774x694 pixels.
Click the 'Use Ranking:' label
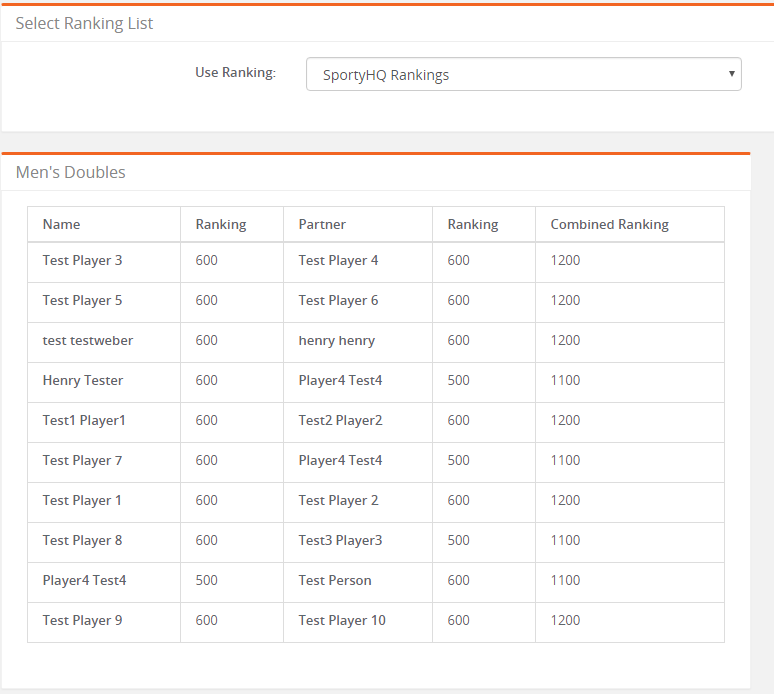click(x=235, y=73)
